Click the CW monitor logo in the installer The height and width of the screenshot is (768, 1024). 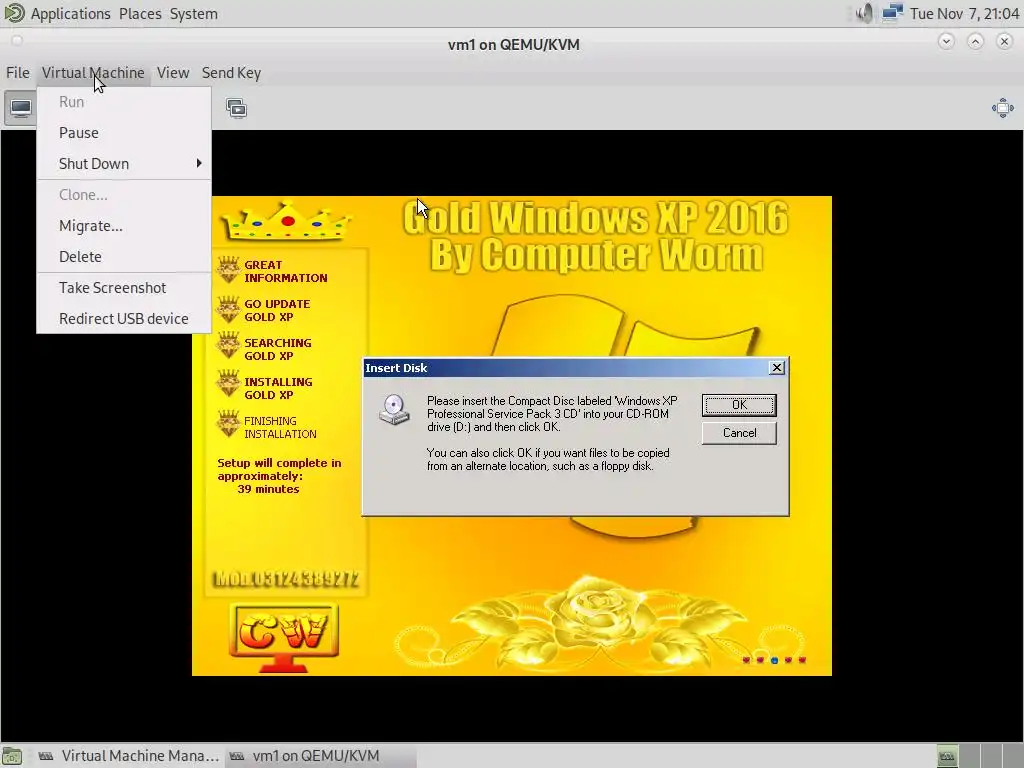(x=284, y=637)
